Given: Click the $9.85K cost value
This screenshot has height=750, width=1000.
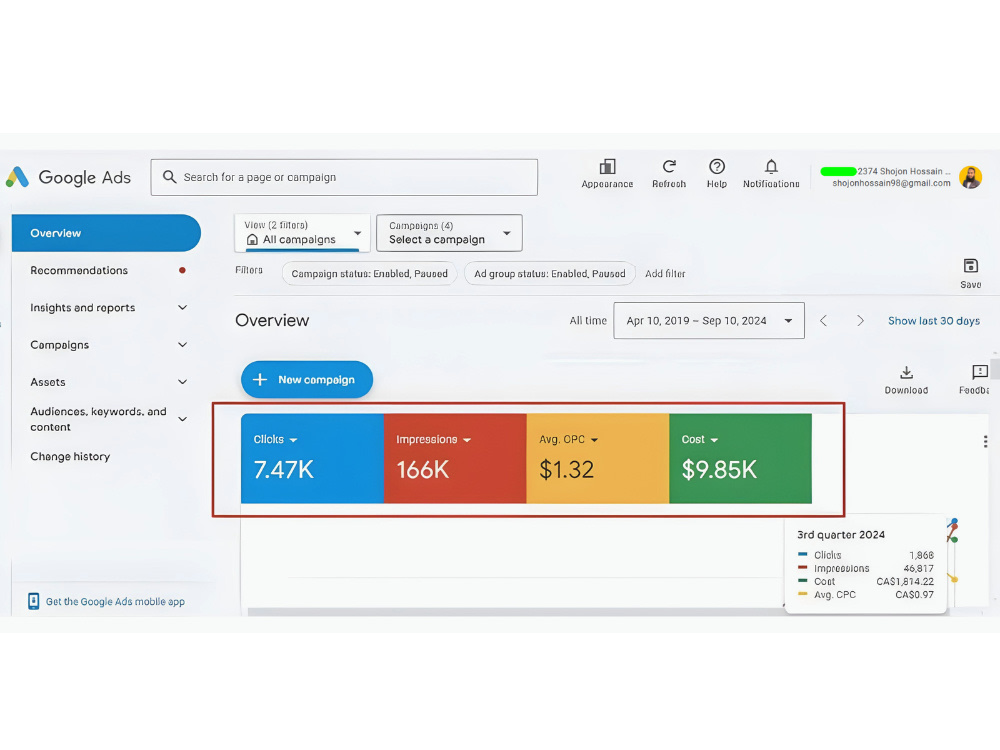Looking at the screenshot, I should coord(719,470).
